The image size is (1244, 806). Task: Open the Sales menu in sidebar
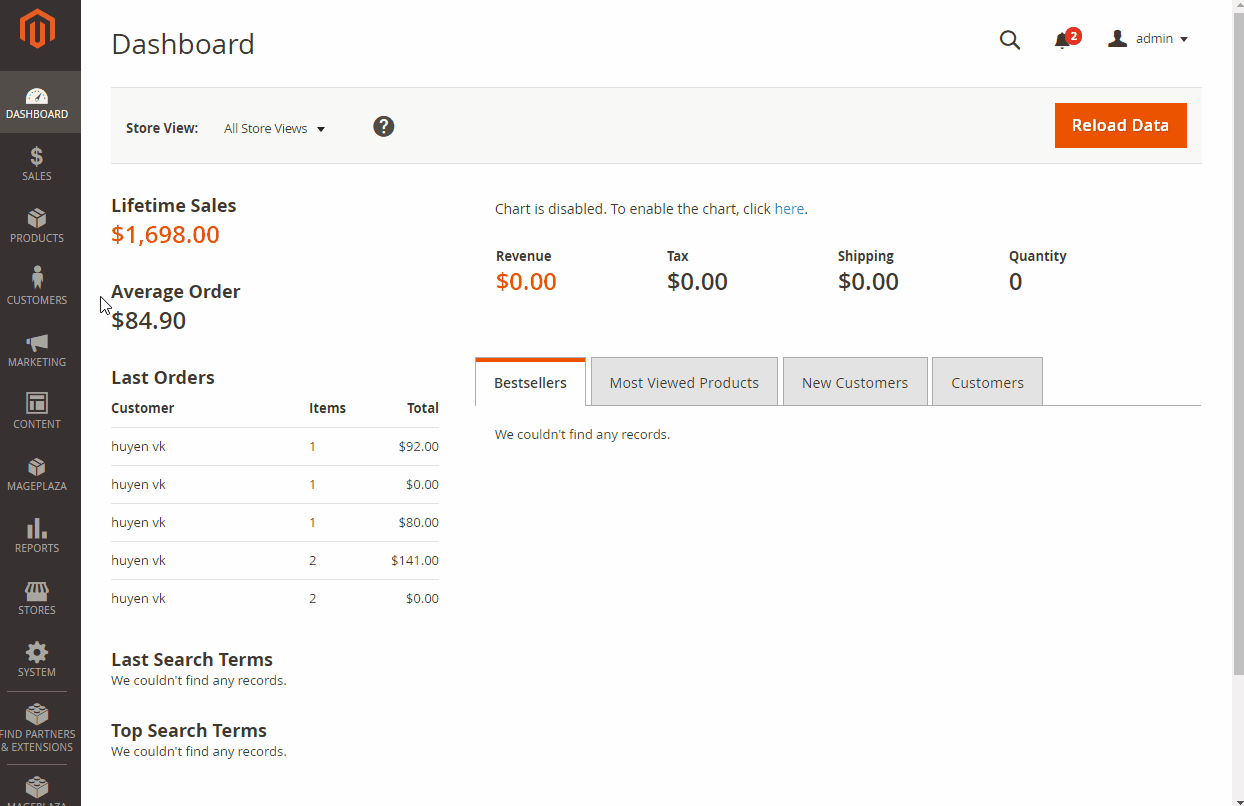37,164
